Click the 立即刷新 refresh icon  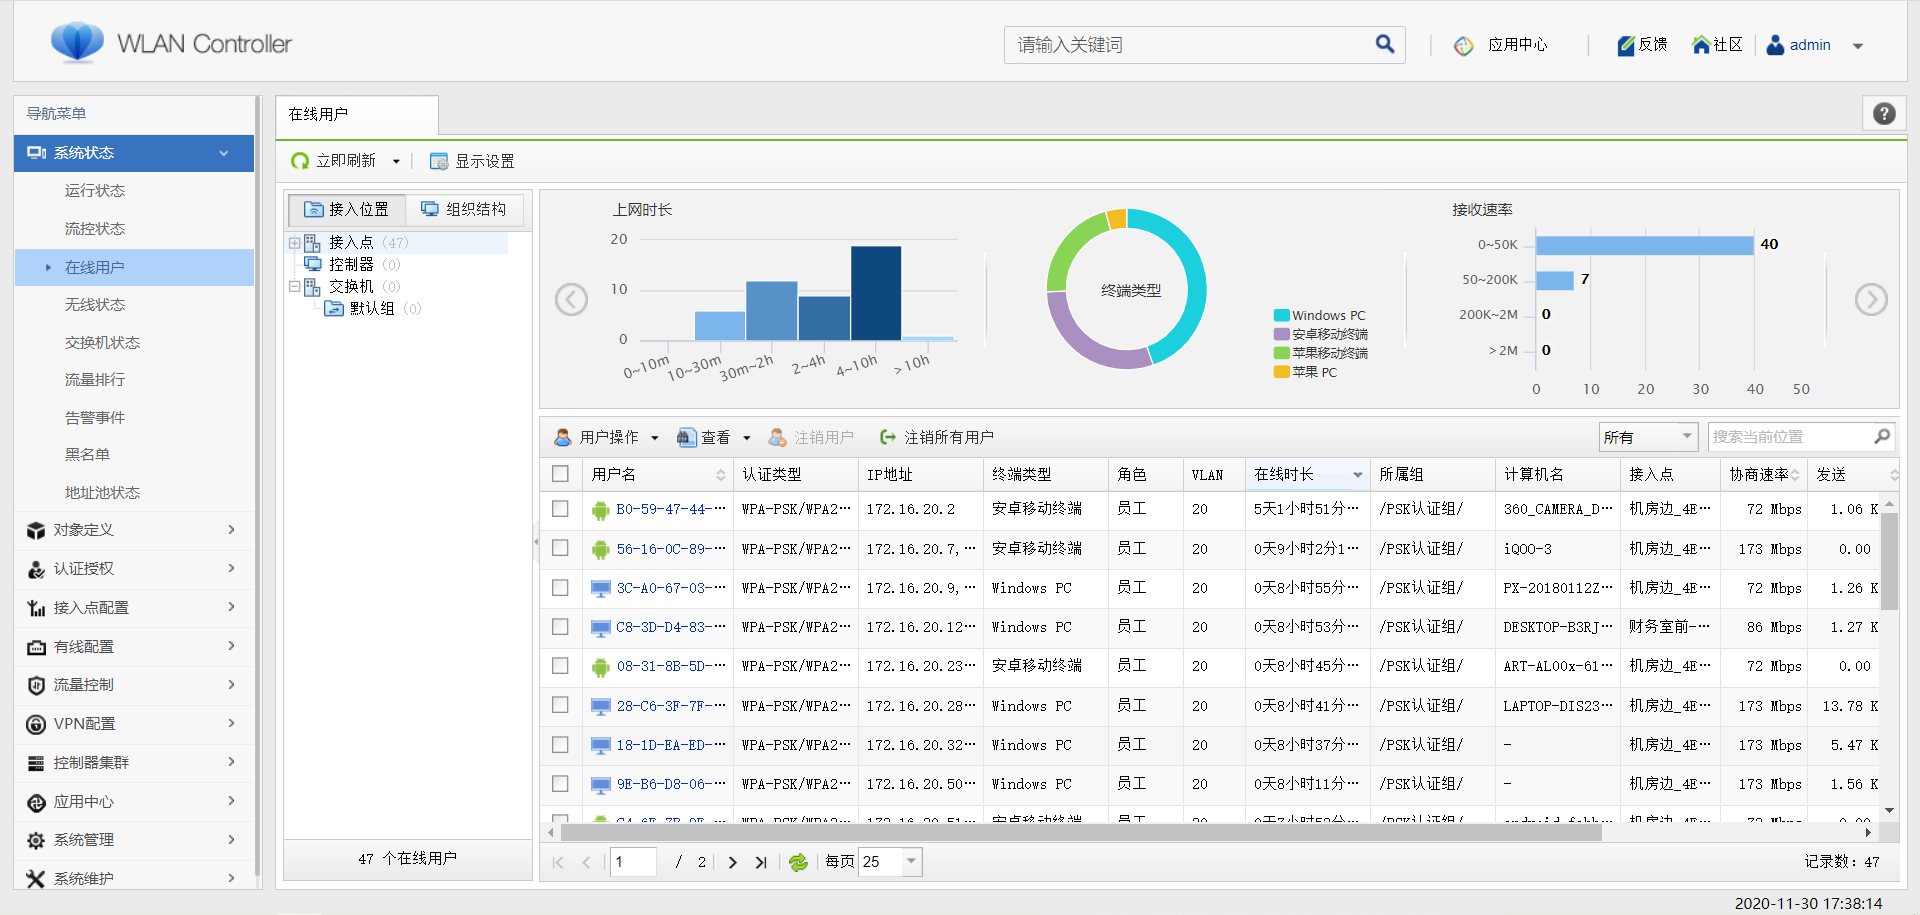[x=299, y=161]
